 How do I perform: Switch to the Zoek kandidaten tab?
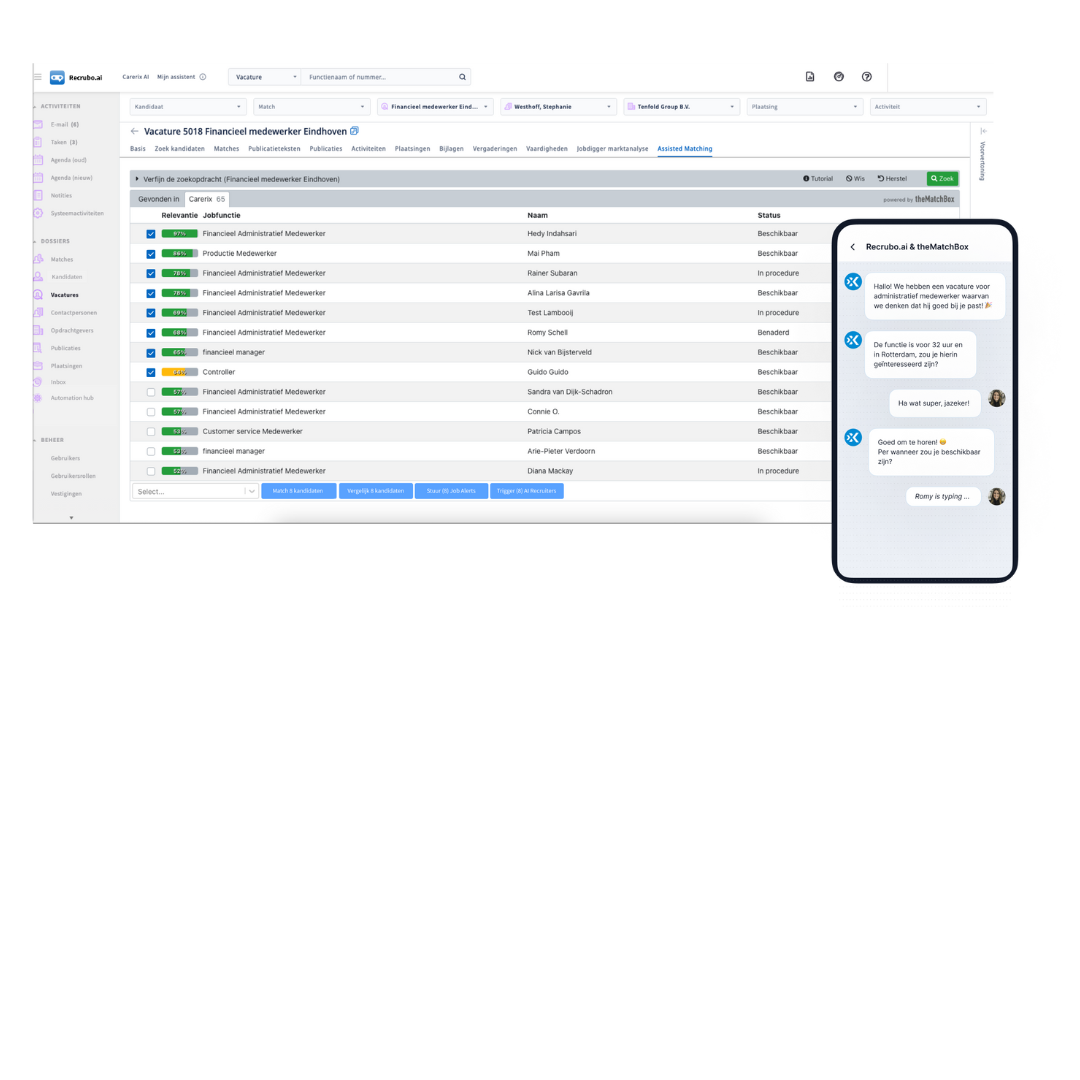click(180, 149)
